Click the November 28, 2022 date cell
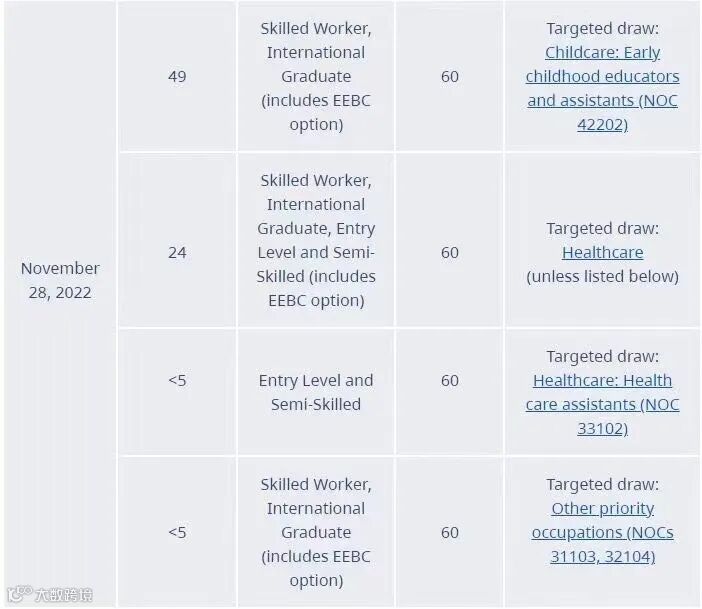The width and height of the screenshot is (702, 609). (x=60, y=280)
